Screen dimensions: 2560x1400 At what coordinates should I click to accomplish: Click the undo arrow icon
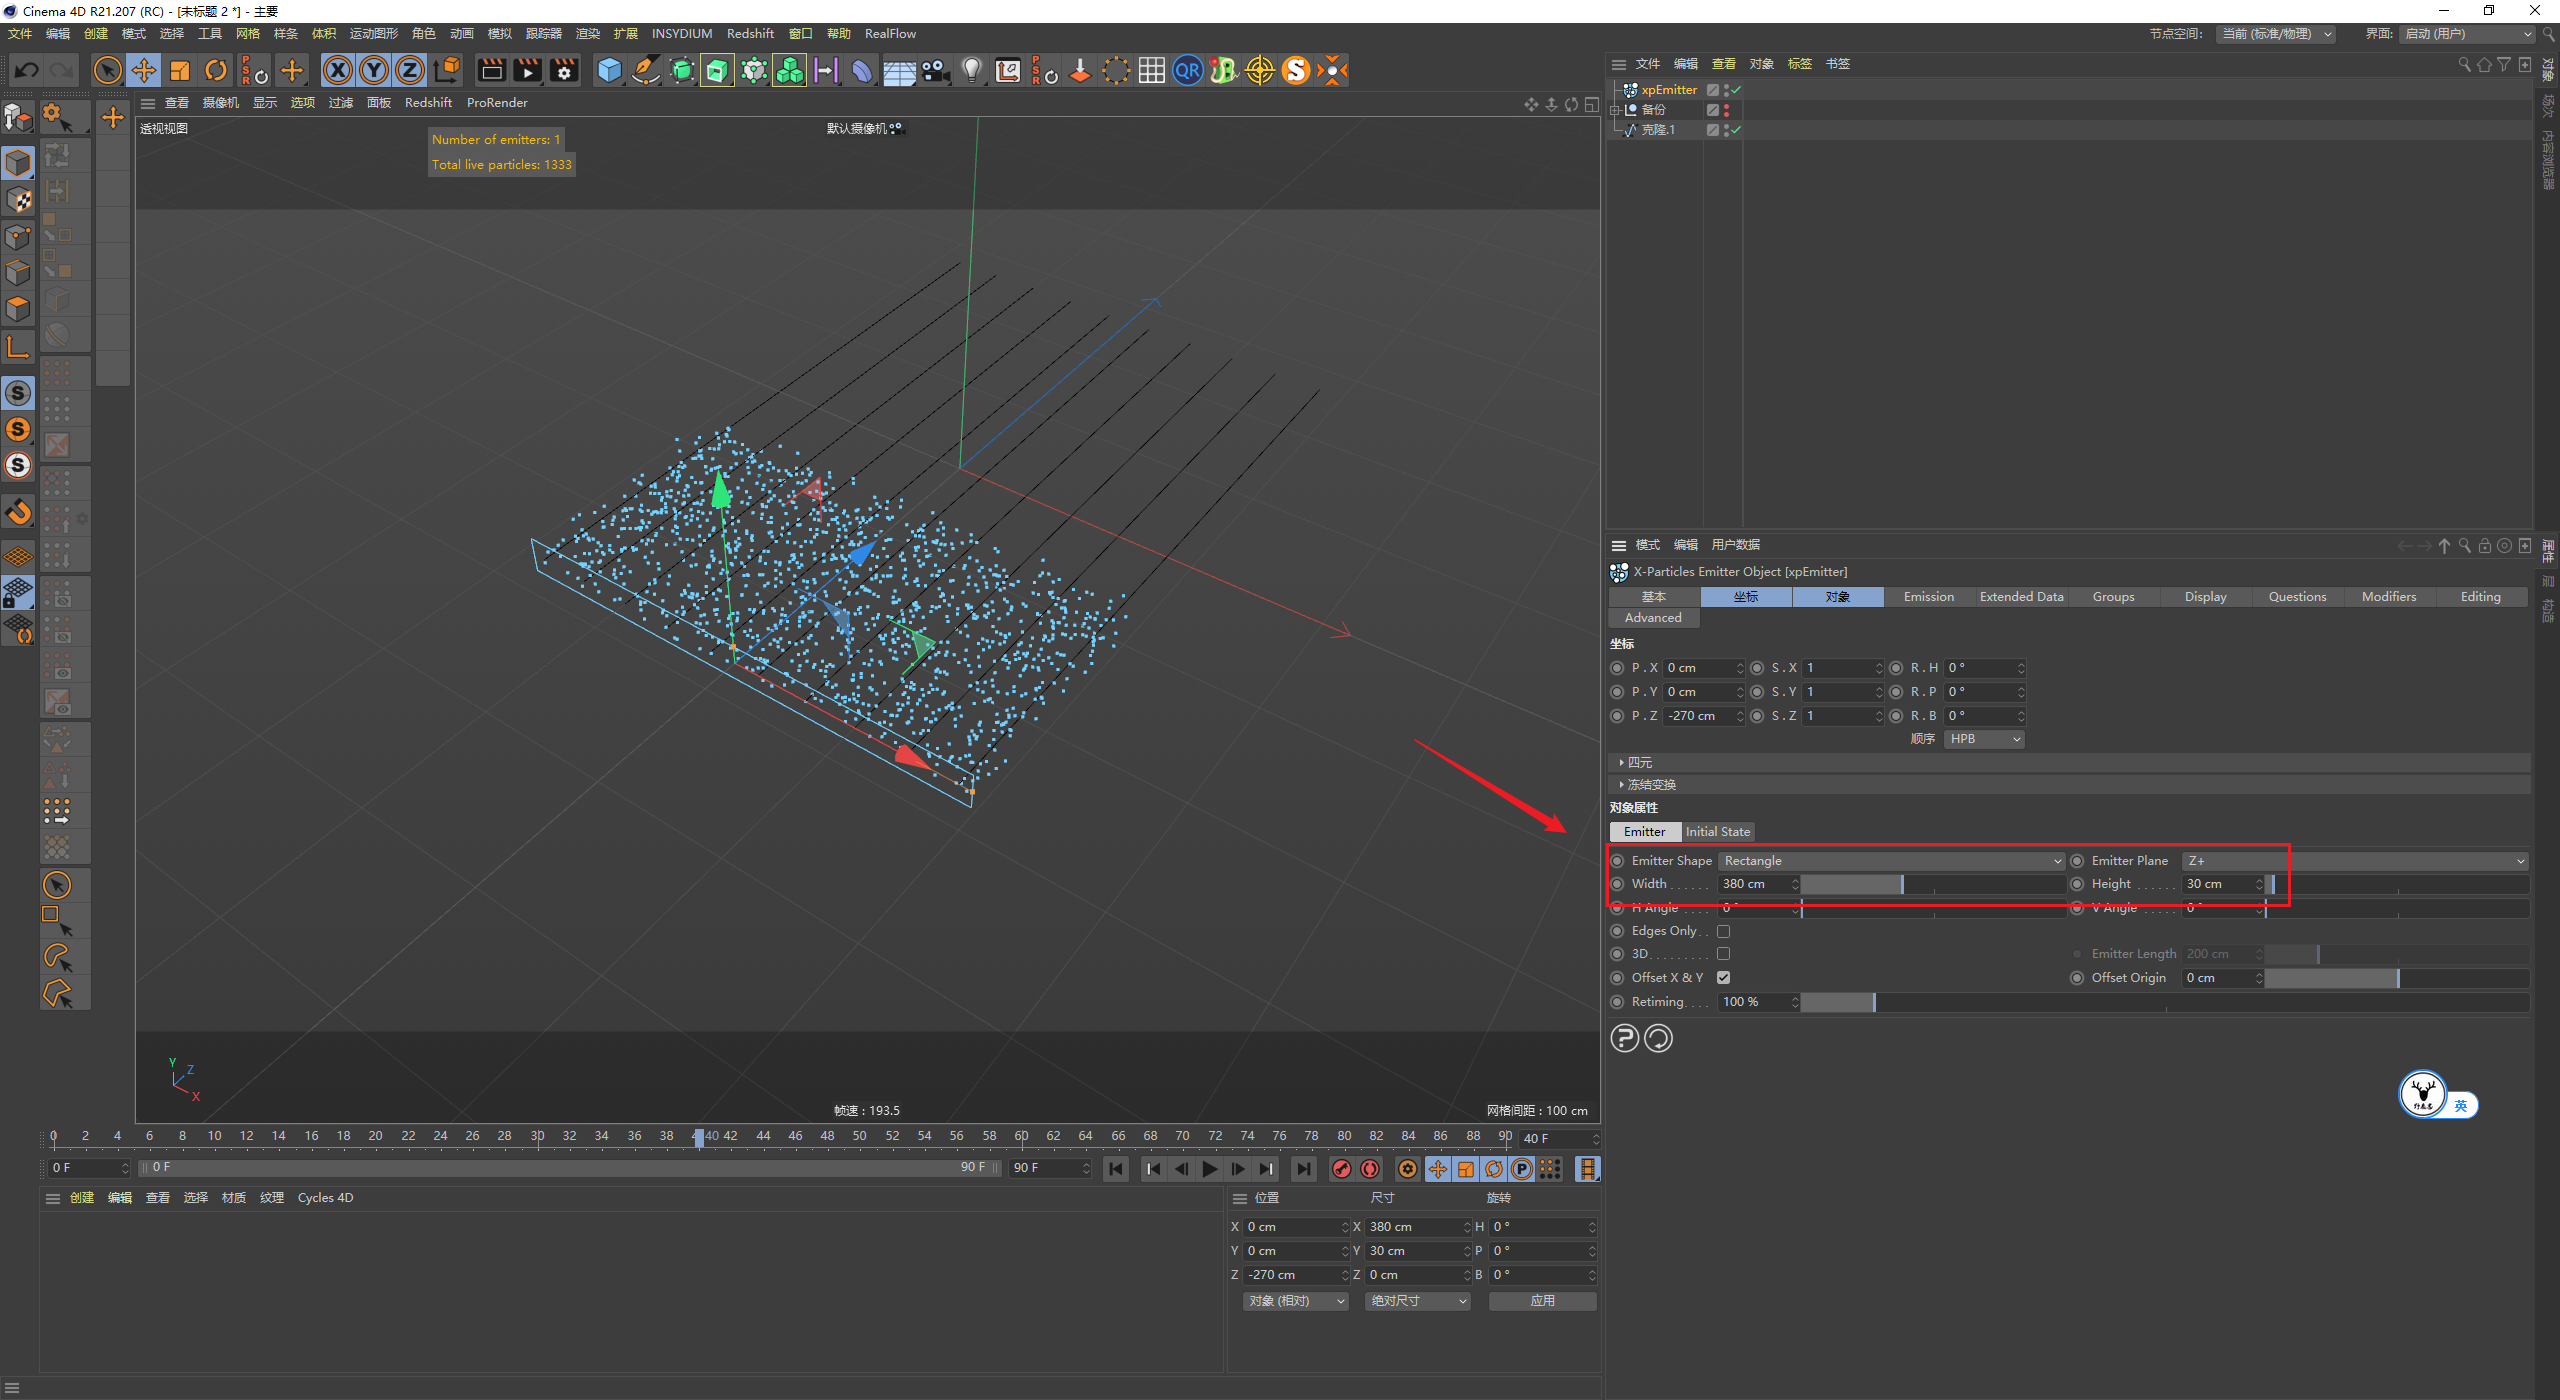click(27, 70)
